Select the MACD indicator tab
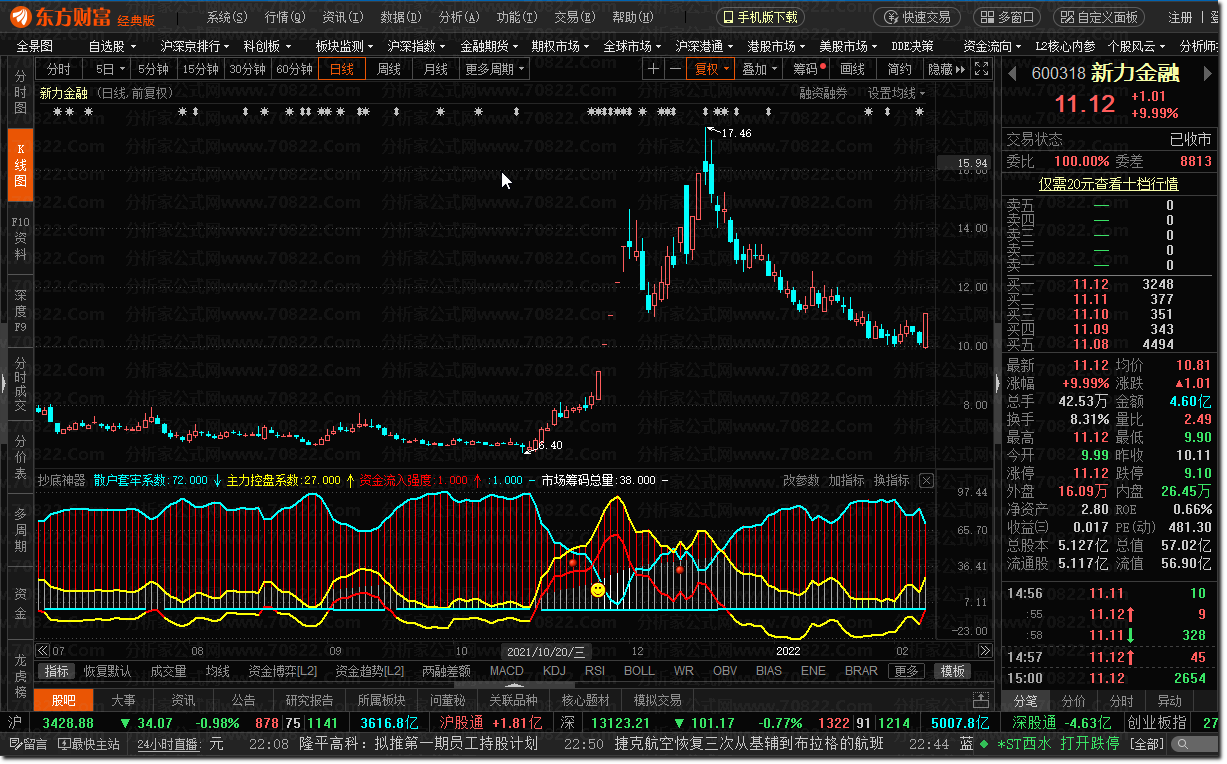 pyautogui.click(x=506, y=671)
